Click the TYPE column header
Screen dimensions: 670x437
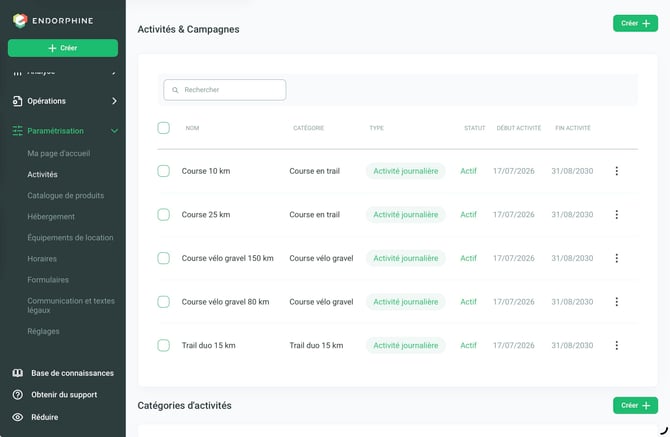click(376, 128)
